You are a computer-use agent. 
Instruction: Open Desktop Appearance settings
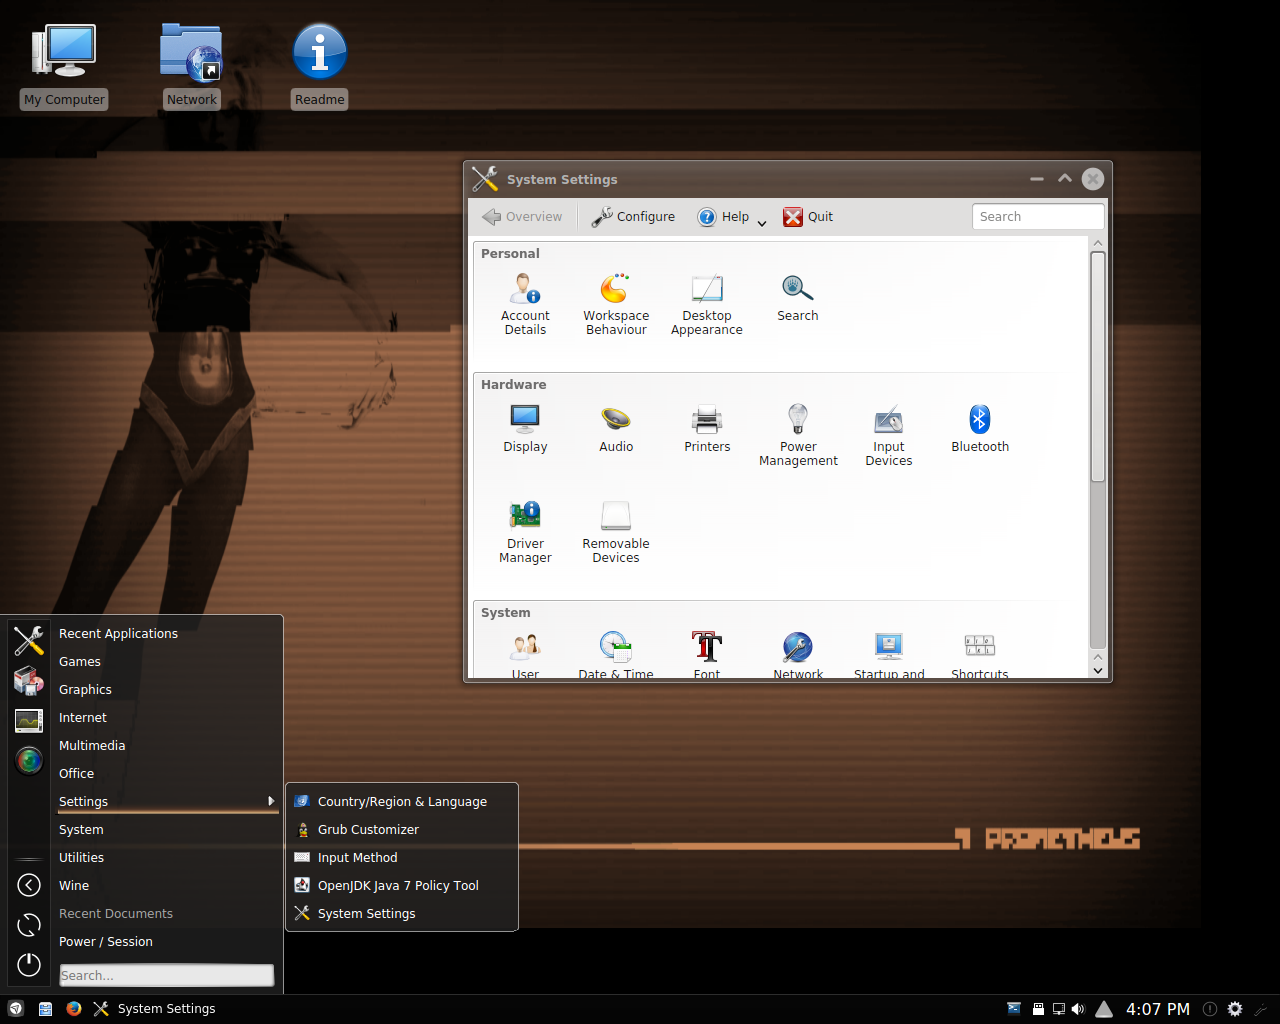click(x=707, y=304)
